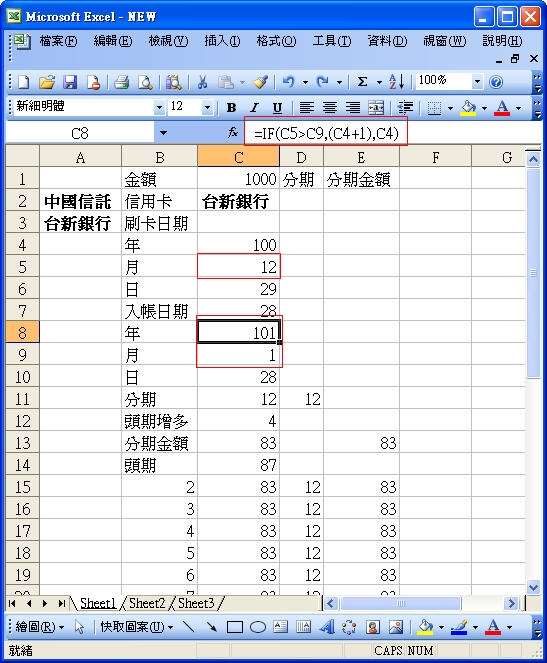Viewport: 547px width, 663px height.
Task: Open the font size dropdown
Action: click(x=207, y=108)
